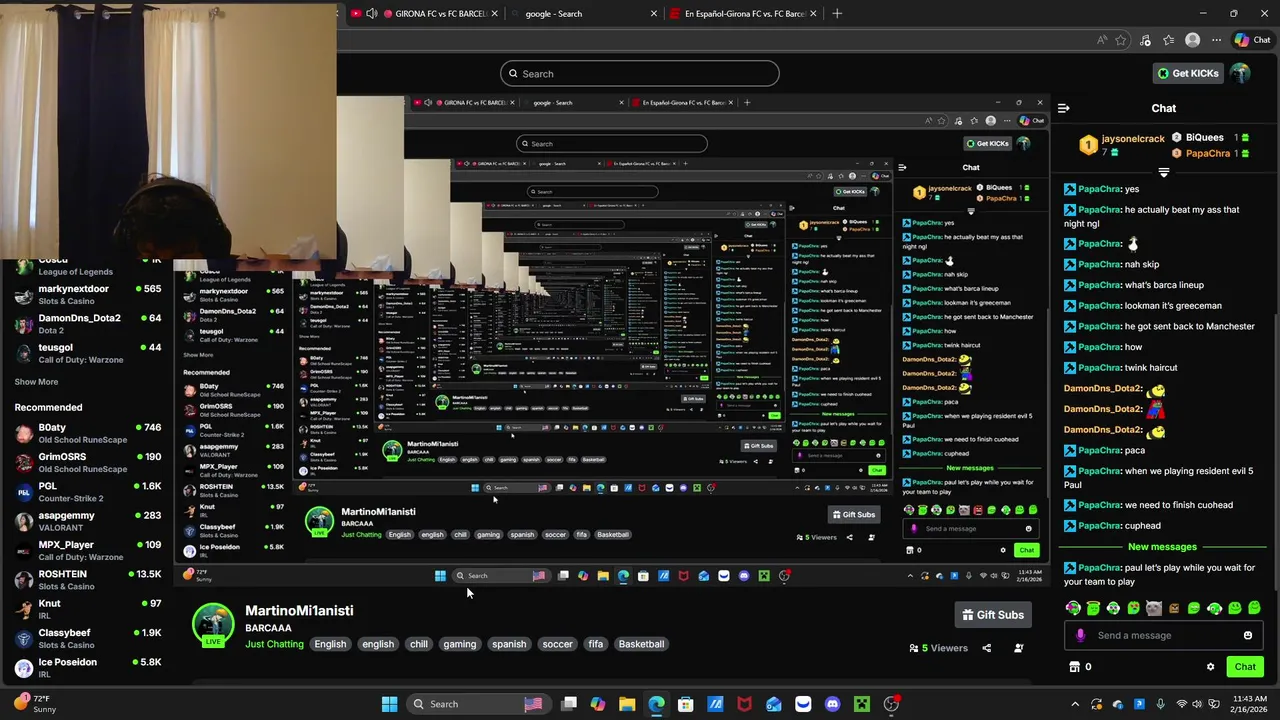This screenshot has height=720, width=1280.
Task: Open the emoji picker in message box
Action: [x=1248, y=635]
